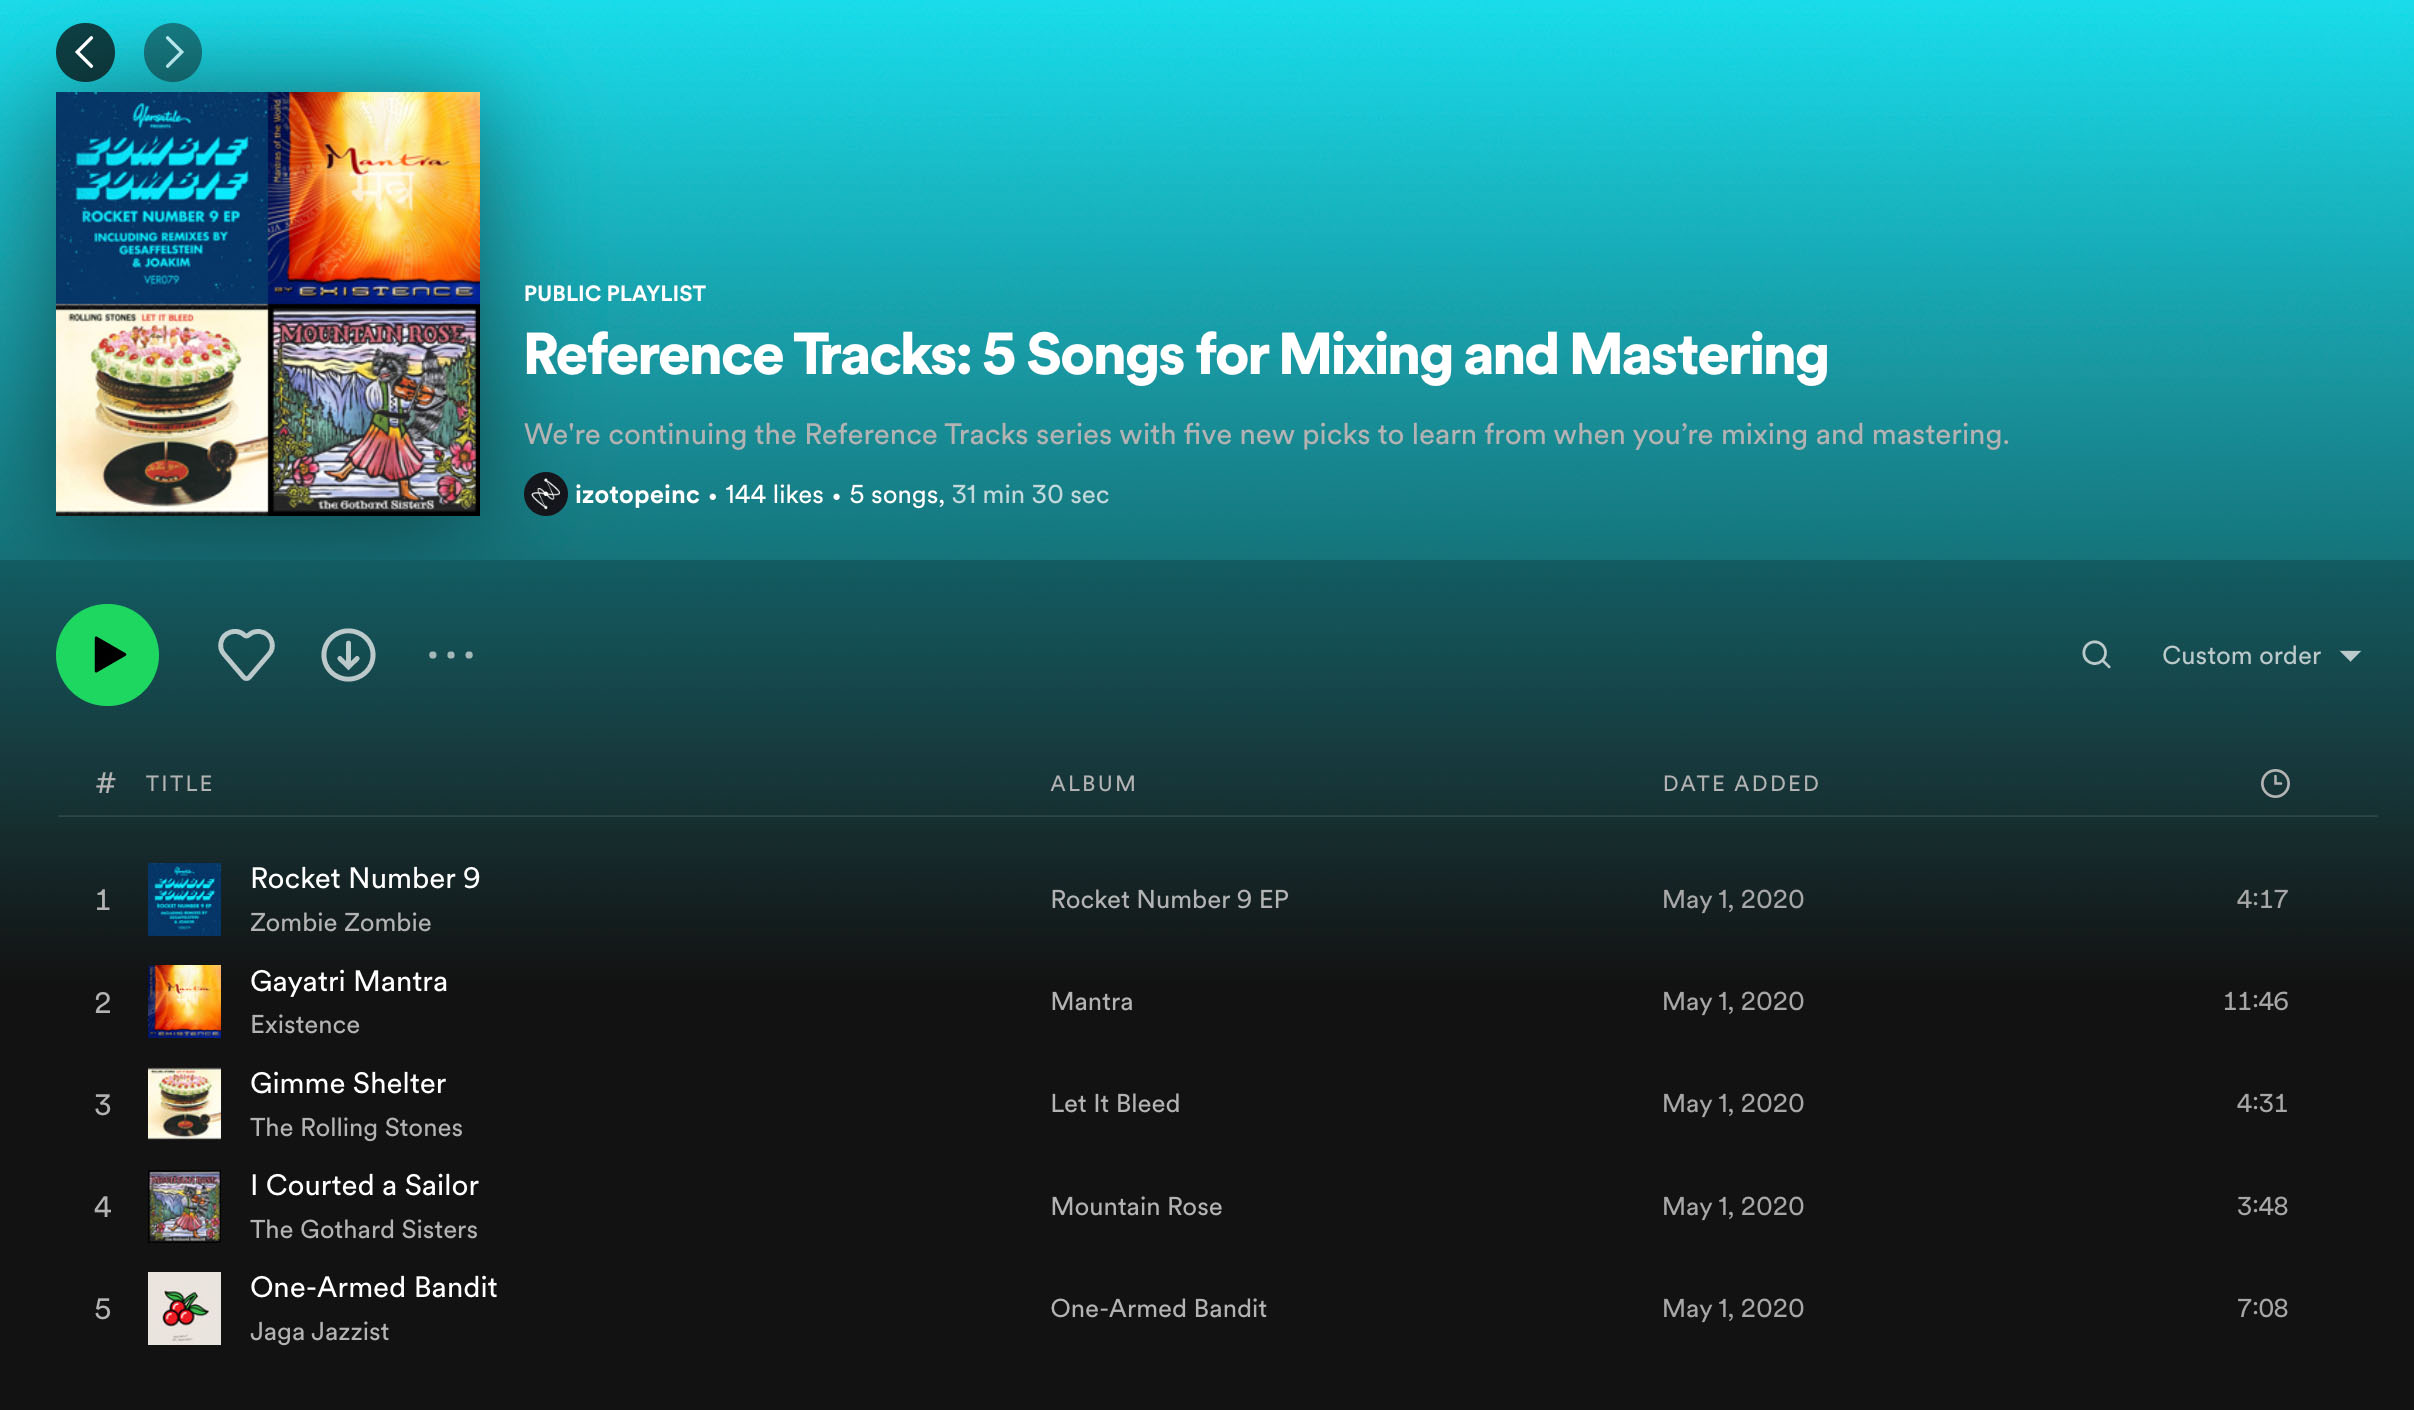This screenshot has width=2414, height=1410.
Task: Go forward with the right arrow button
Action: (x=173, y=52)
